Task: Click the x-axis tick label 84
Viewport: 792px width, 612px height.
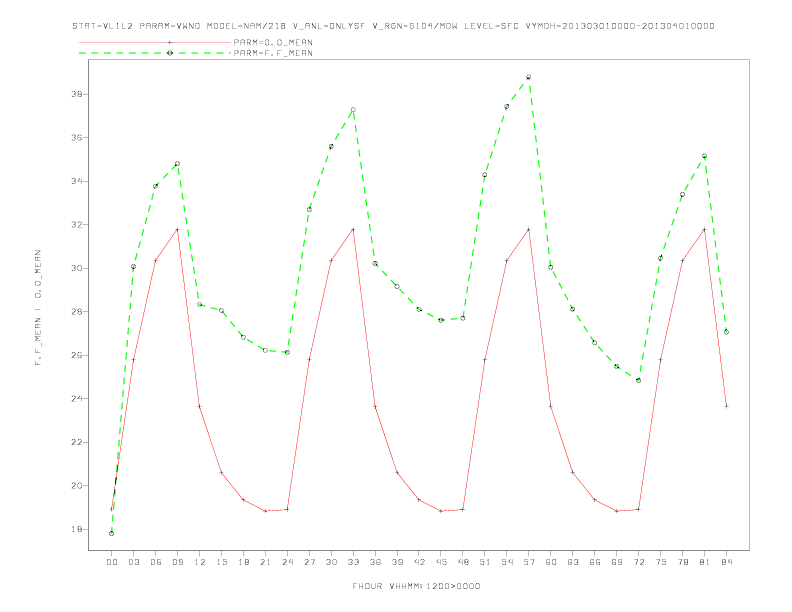Action: tap(726, 562)
